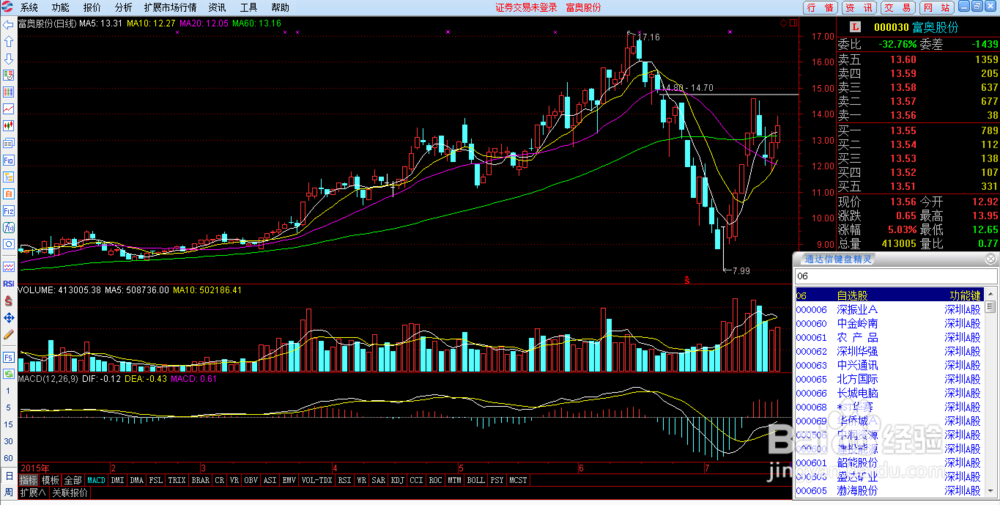1000x505 pixels.
Task: Open the F10 company info icon
Action: pyautogui.click(x=9, y=159)
